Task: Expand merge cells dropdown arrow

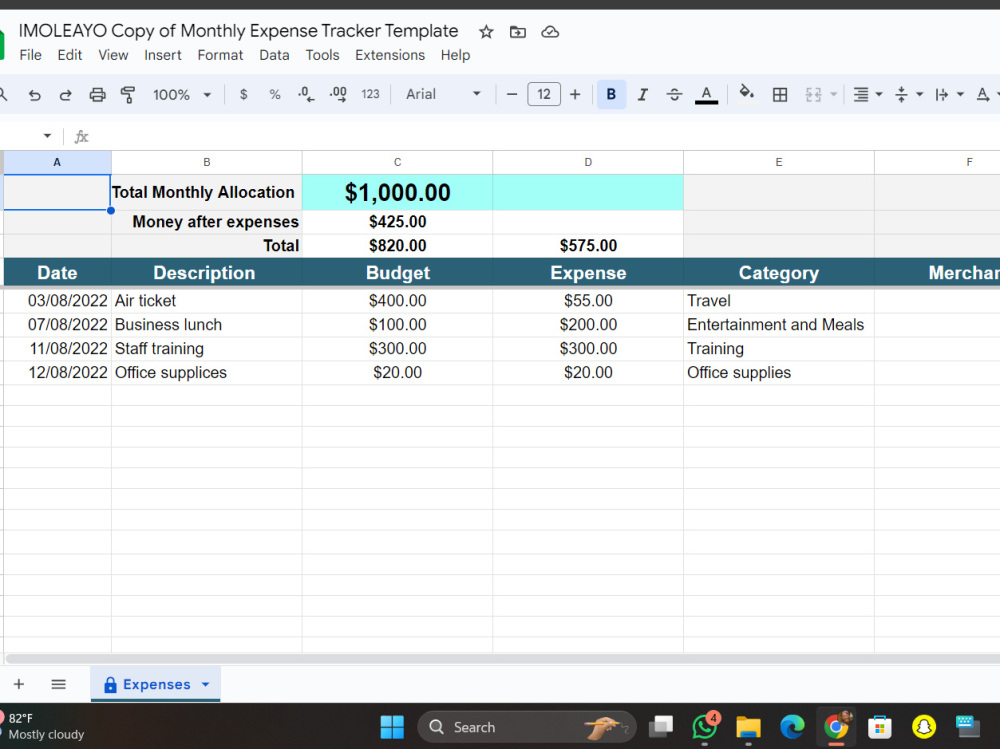Action: click(x=833, y=94)
